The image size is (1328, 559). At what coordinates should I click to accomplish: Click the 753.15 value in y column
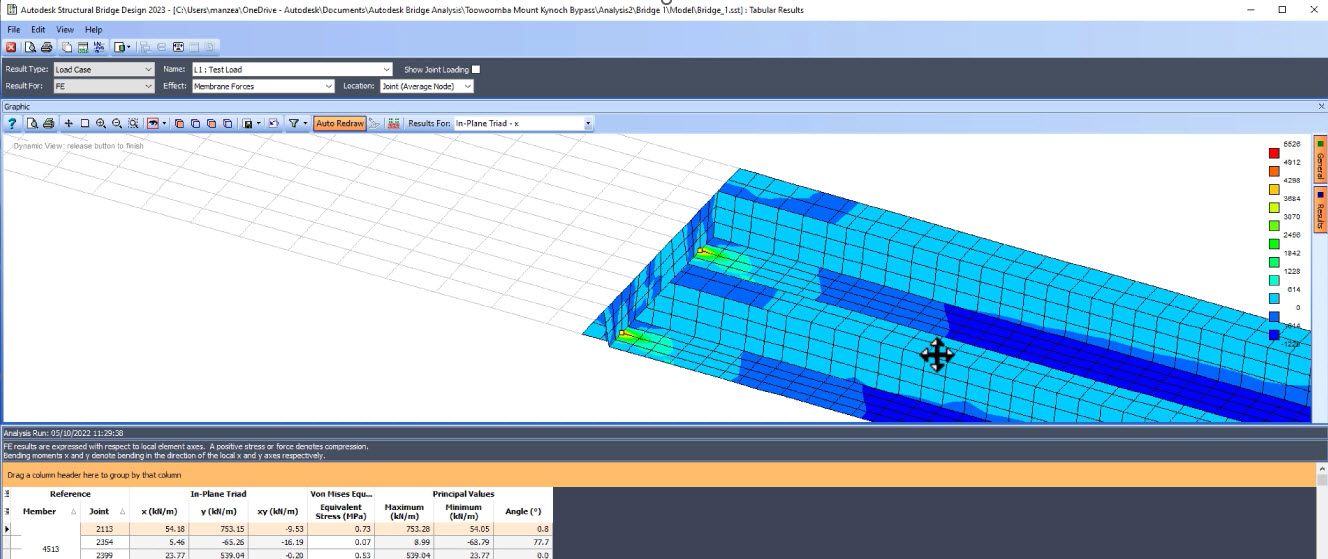click(218, 528)
